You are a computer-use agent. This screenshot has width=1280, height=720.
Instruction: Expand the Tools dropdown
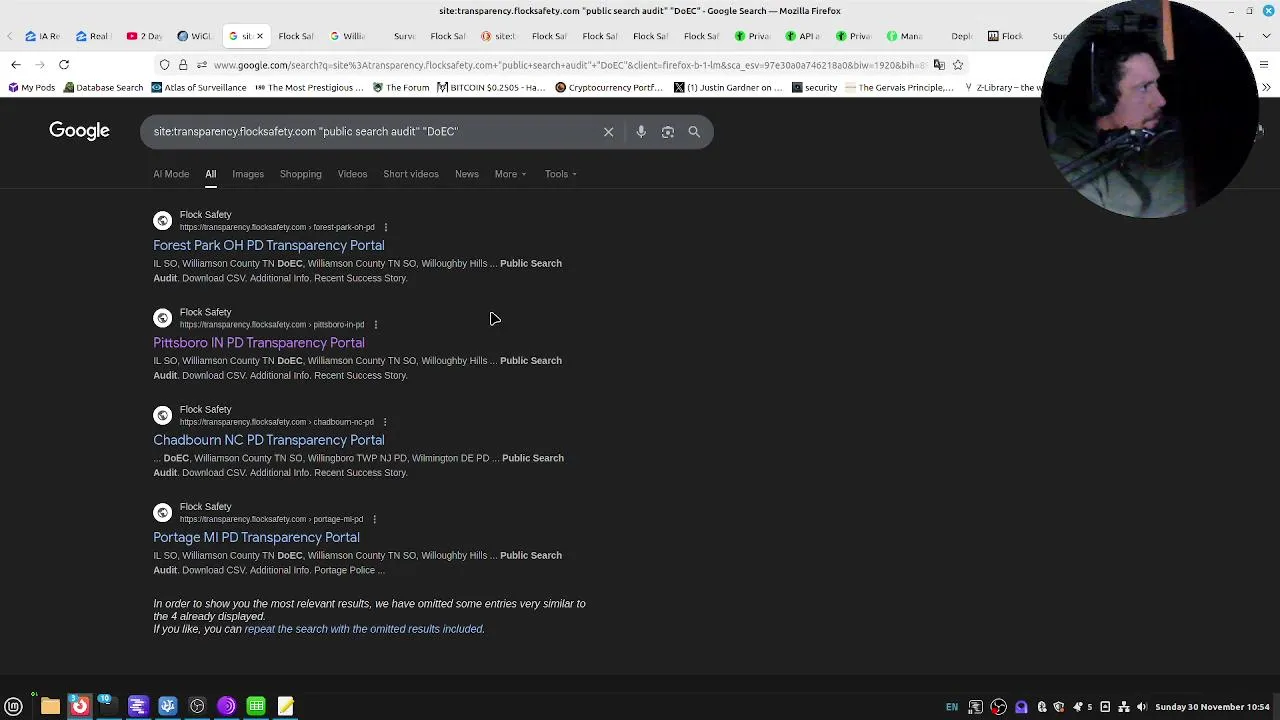560,174
